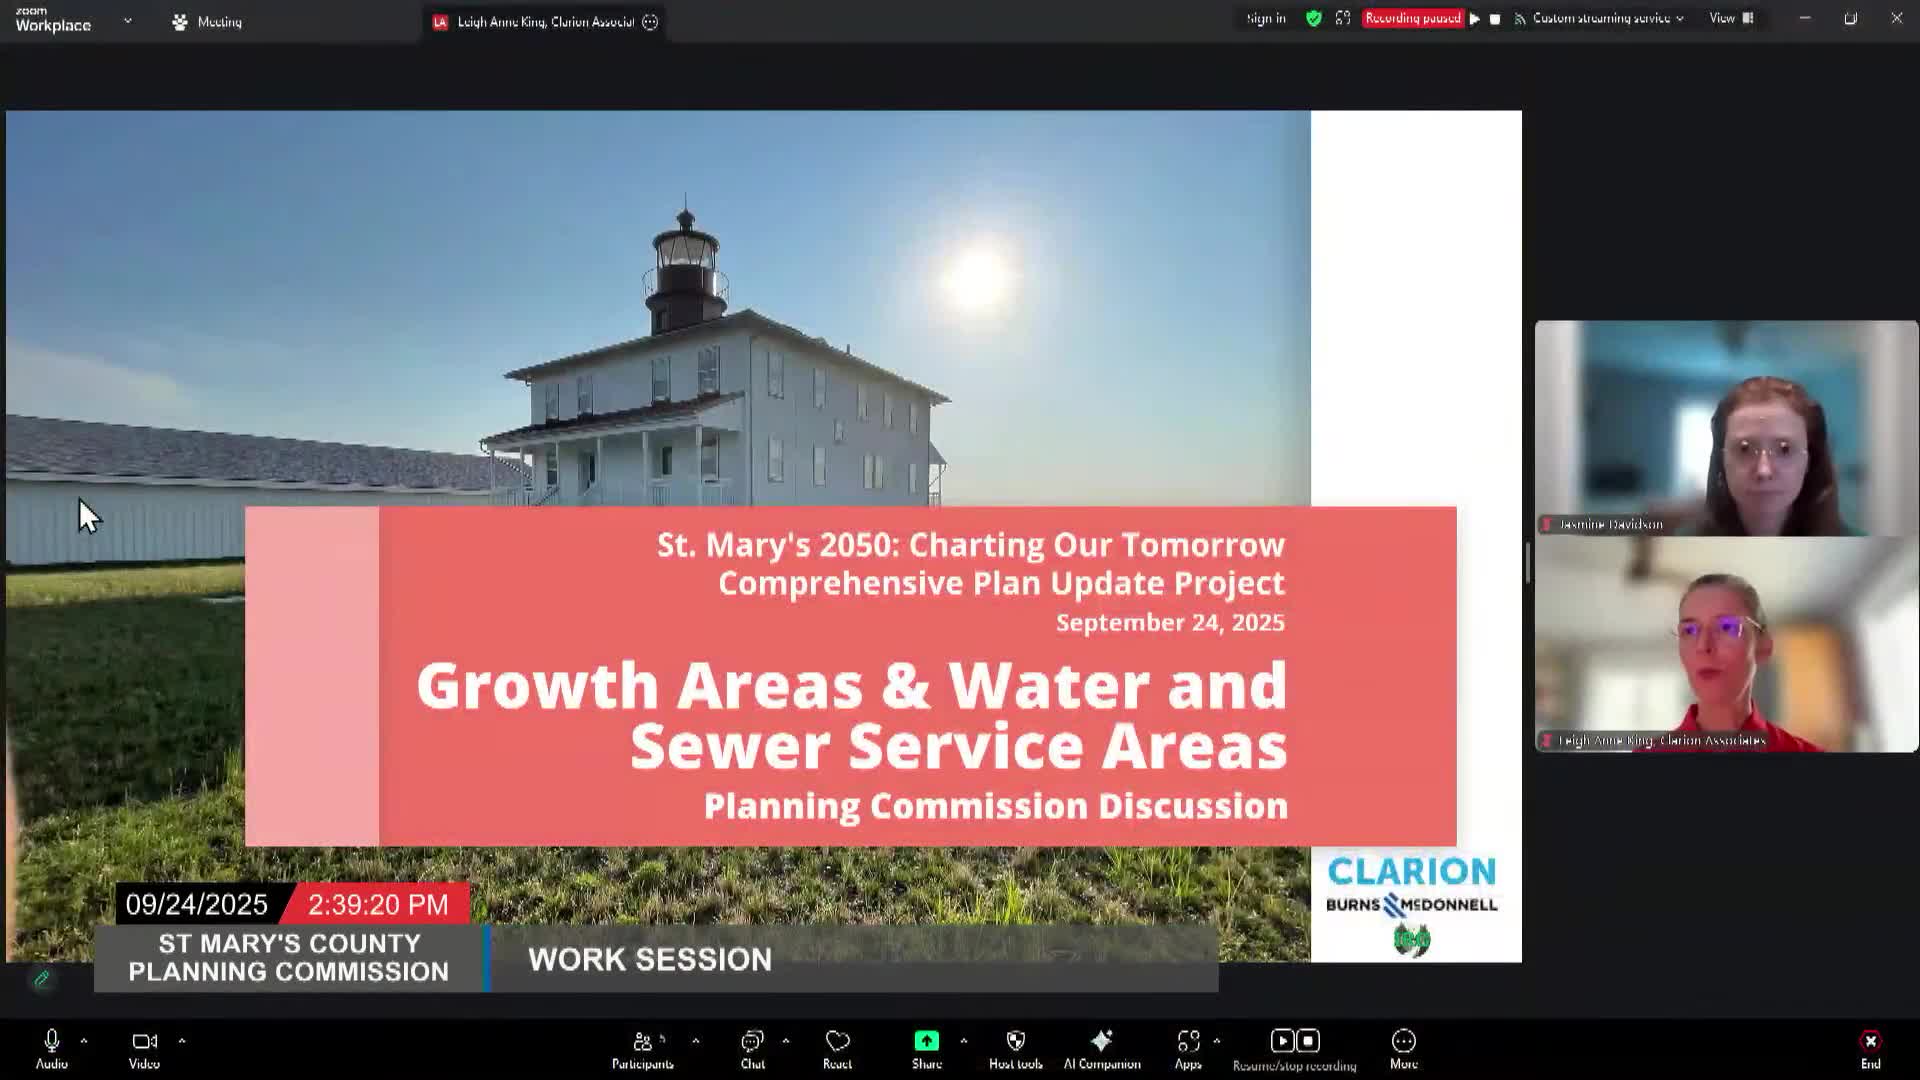The height and width of the screenshot is (1080, 1920).
Task: Resume recording using top play button
Action: click(x=1474, y=19)
